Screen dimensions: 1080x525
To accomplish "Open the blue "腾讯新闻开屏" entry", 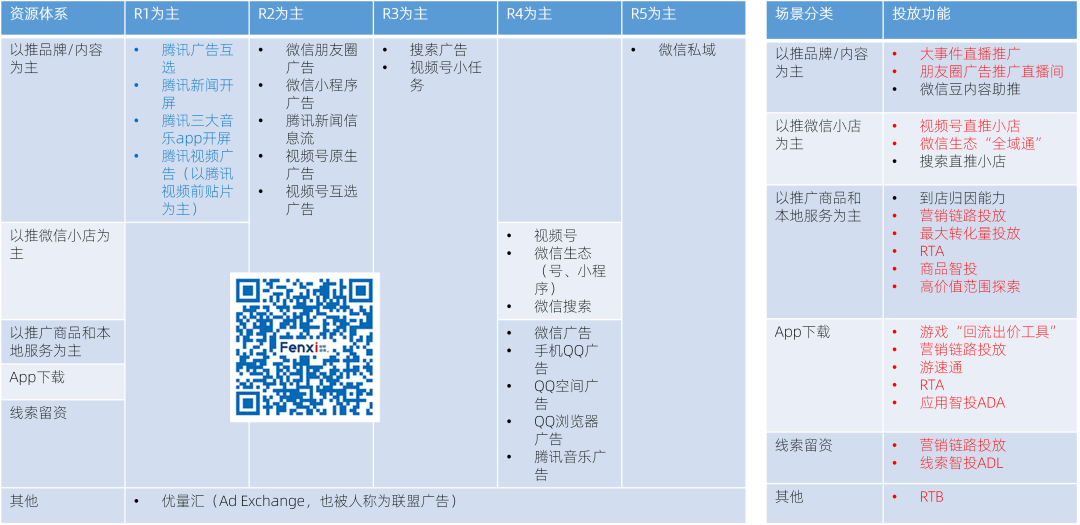I will pos(196,94).
